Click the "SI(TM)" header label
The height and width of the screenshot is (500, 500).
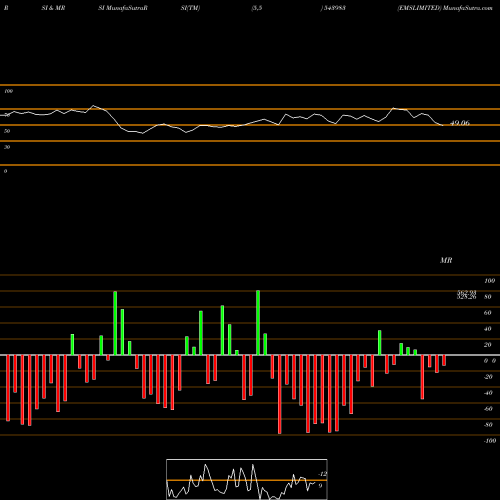pos(190,8)
